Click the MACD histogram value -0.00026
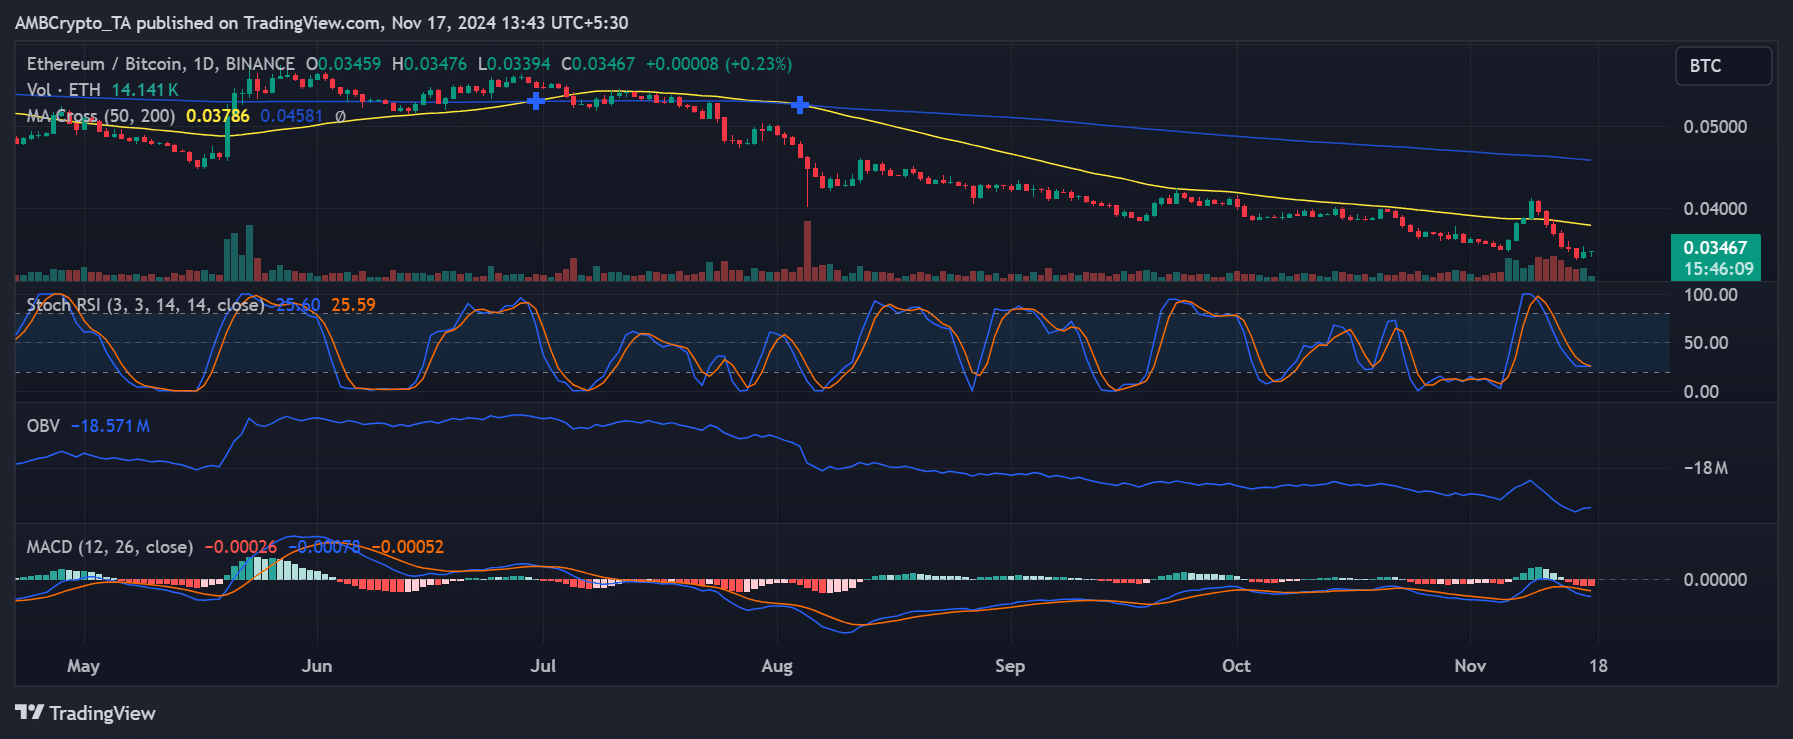The width and height of the screenshot is (1793, 739). 241,547
